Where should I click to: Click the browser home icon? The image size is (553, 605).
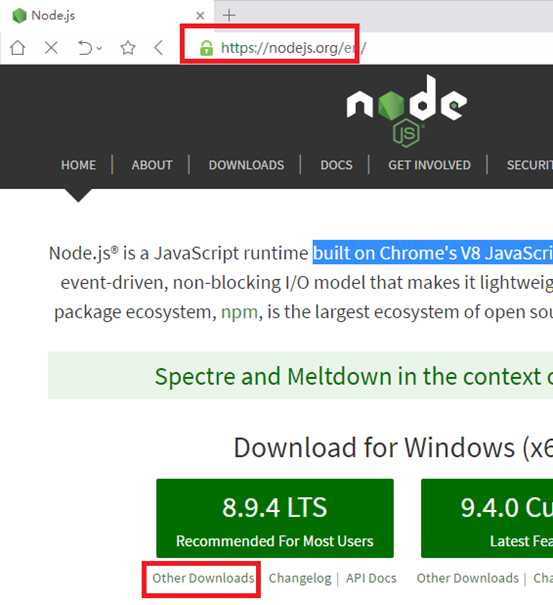[x=18, y=48]
